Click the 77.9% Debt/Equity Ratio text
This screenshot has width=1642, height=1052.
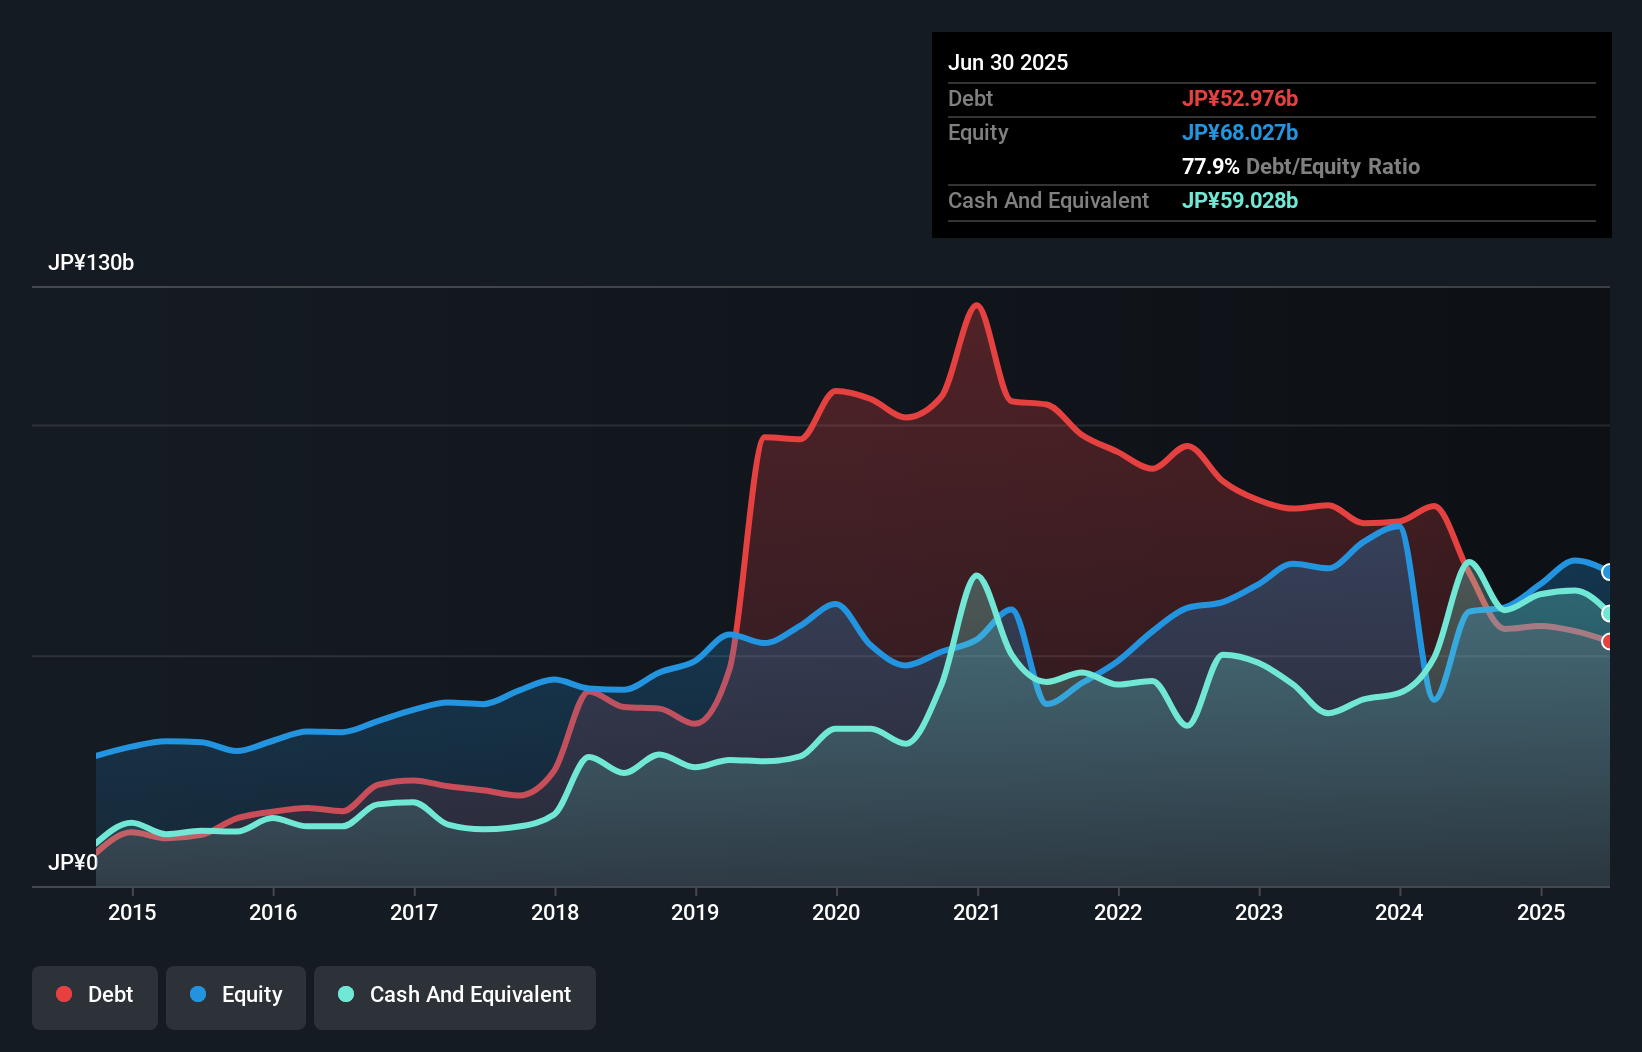click(1300, 166)
